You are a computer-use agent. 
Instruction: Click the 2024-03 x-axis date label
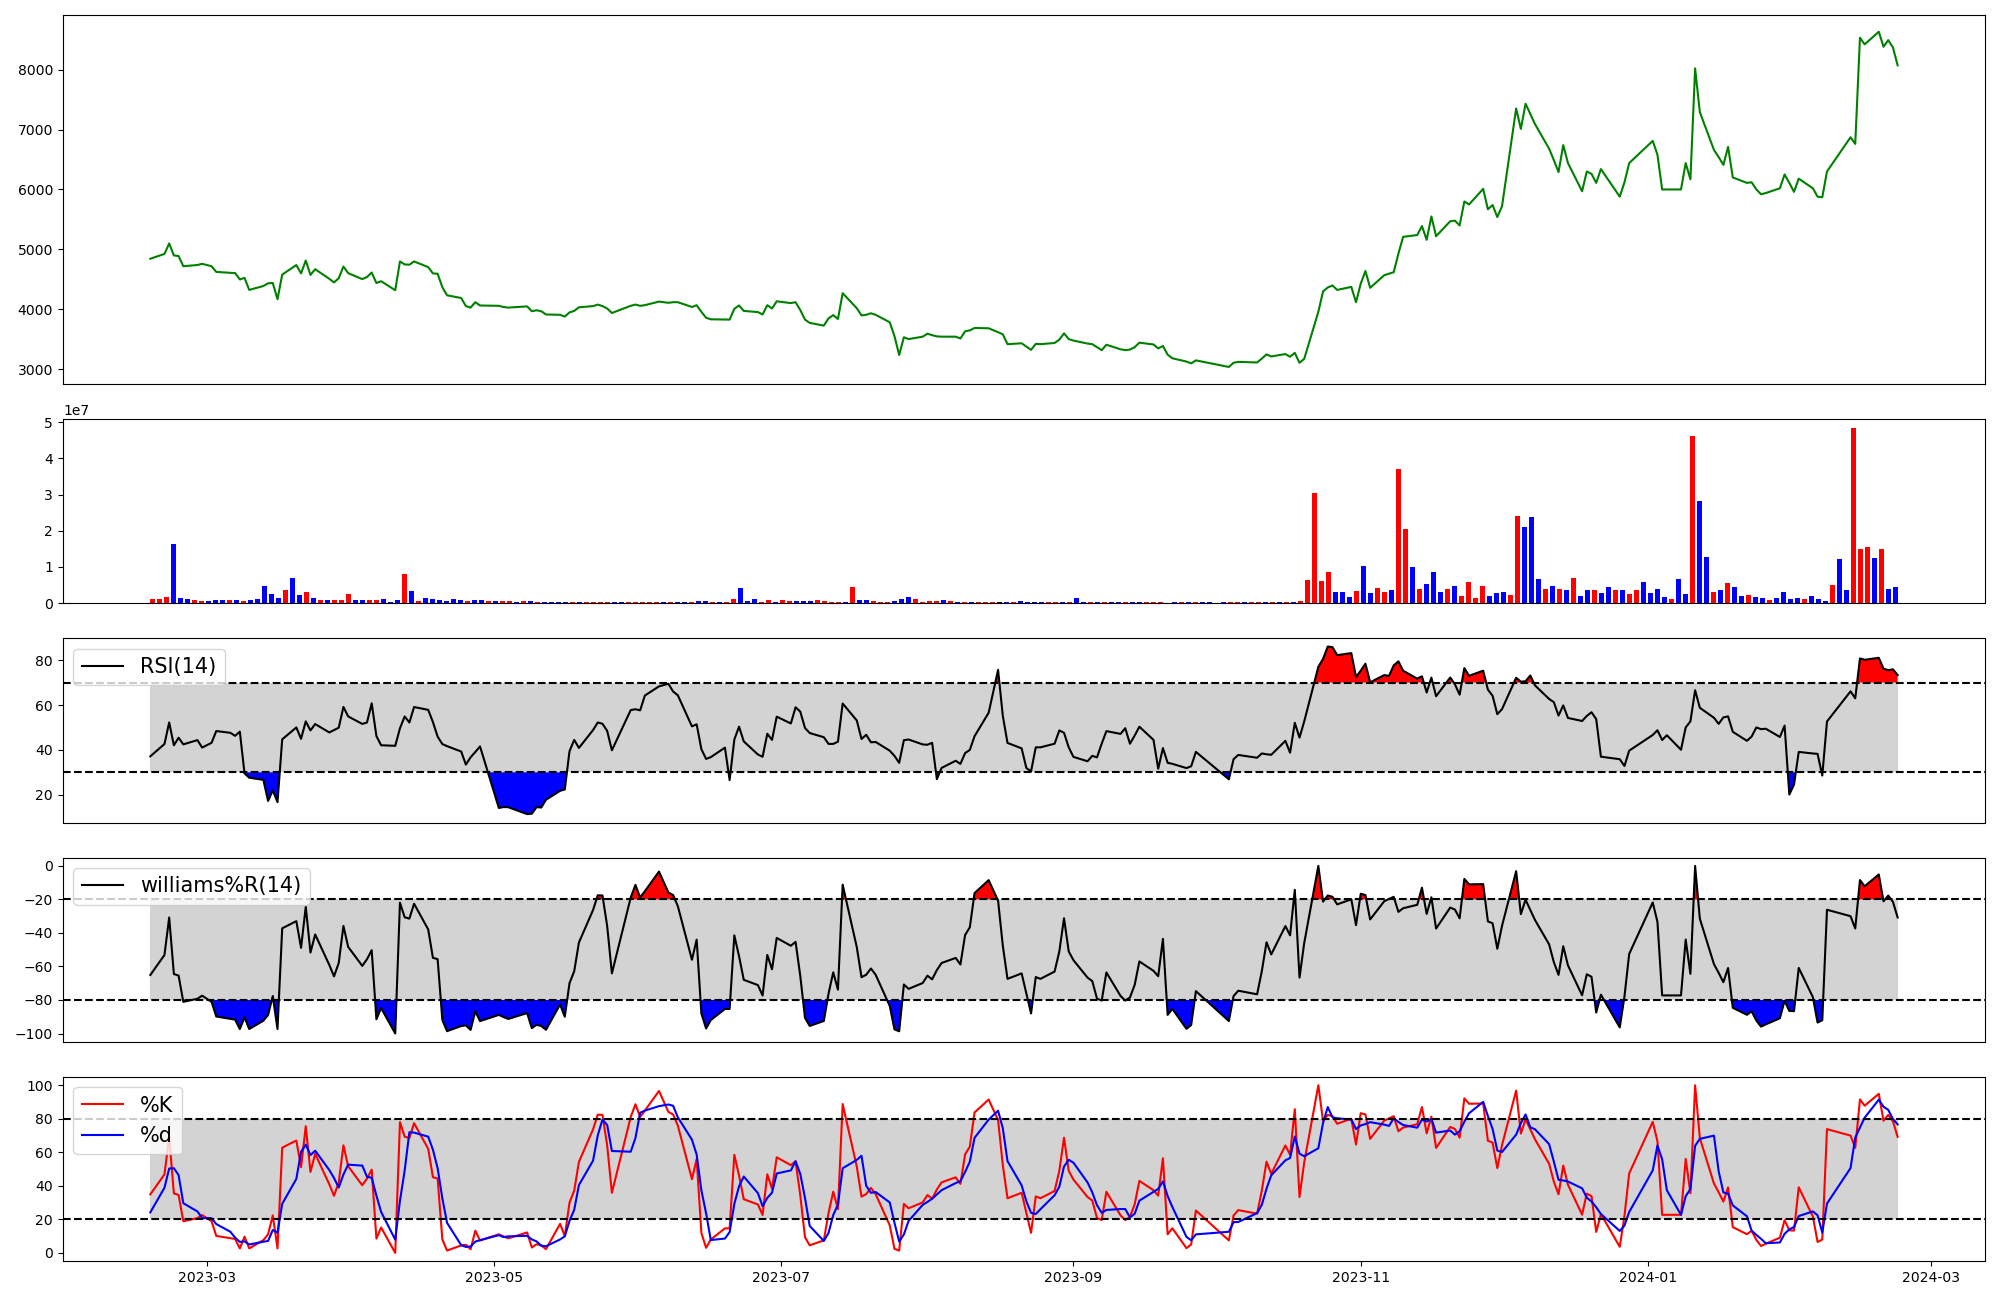1930,1277
